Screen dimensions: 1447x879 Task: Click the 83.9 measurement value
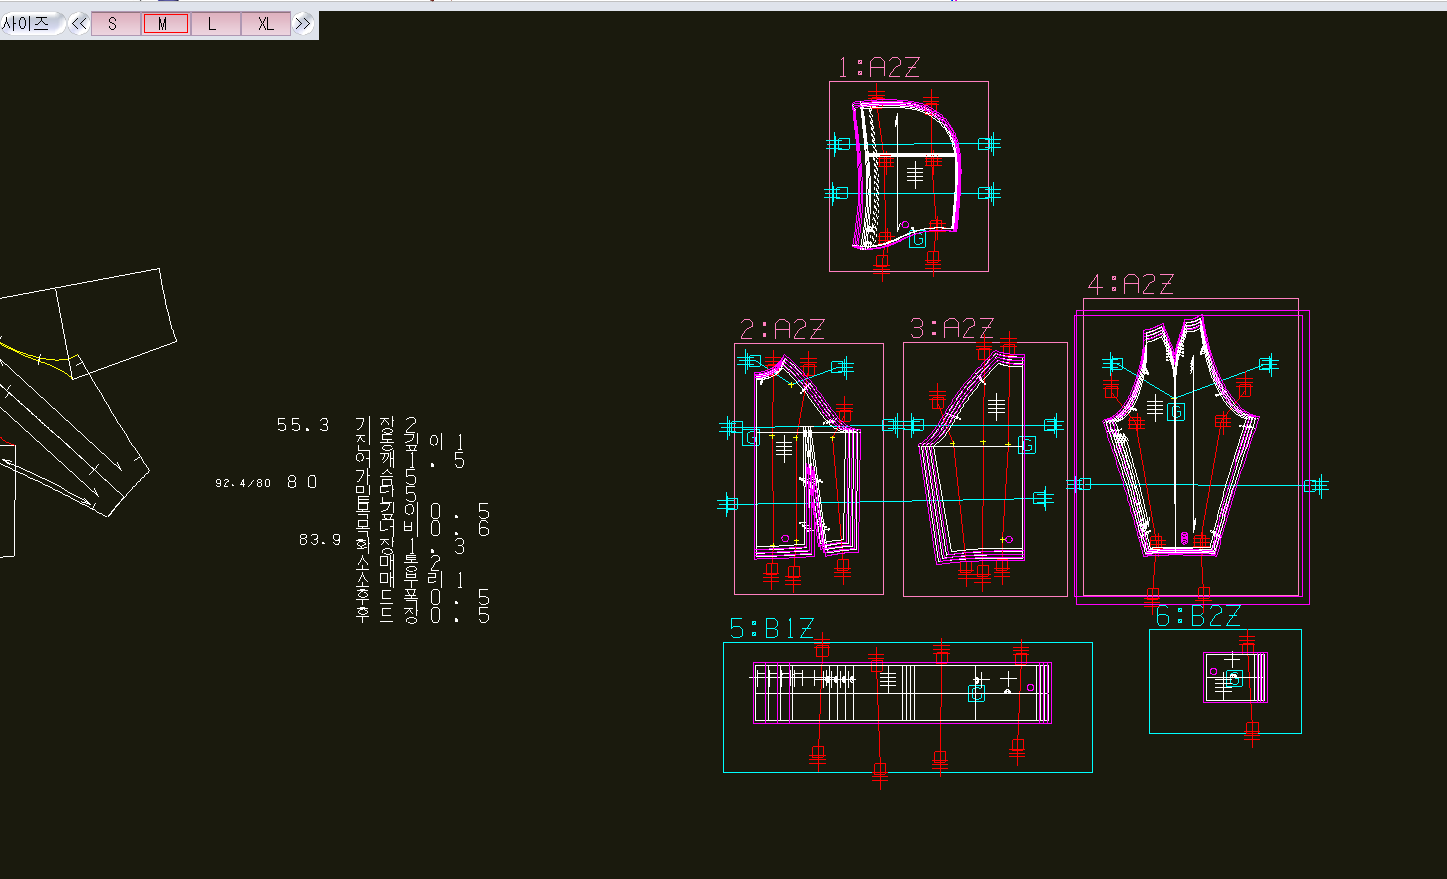320,540
